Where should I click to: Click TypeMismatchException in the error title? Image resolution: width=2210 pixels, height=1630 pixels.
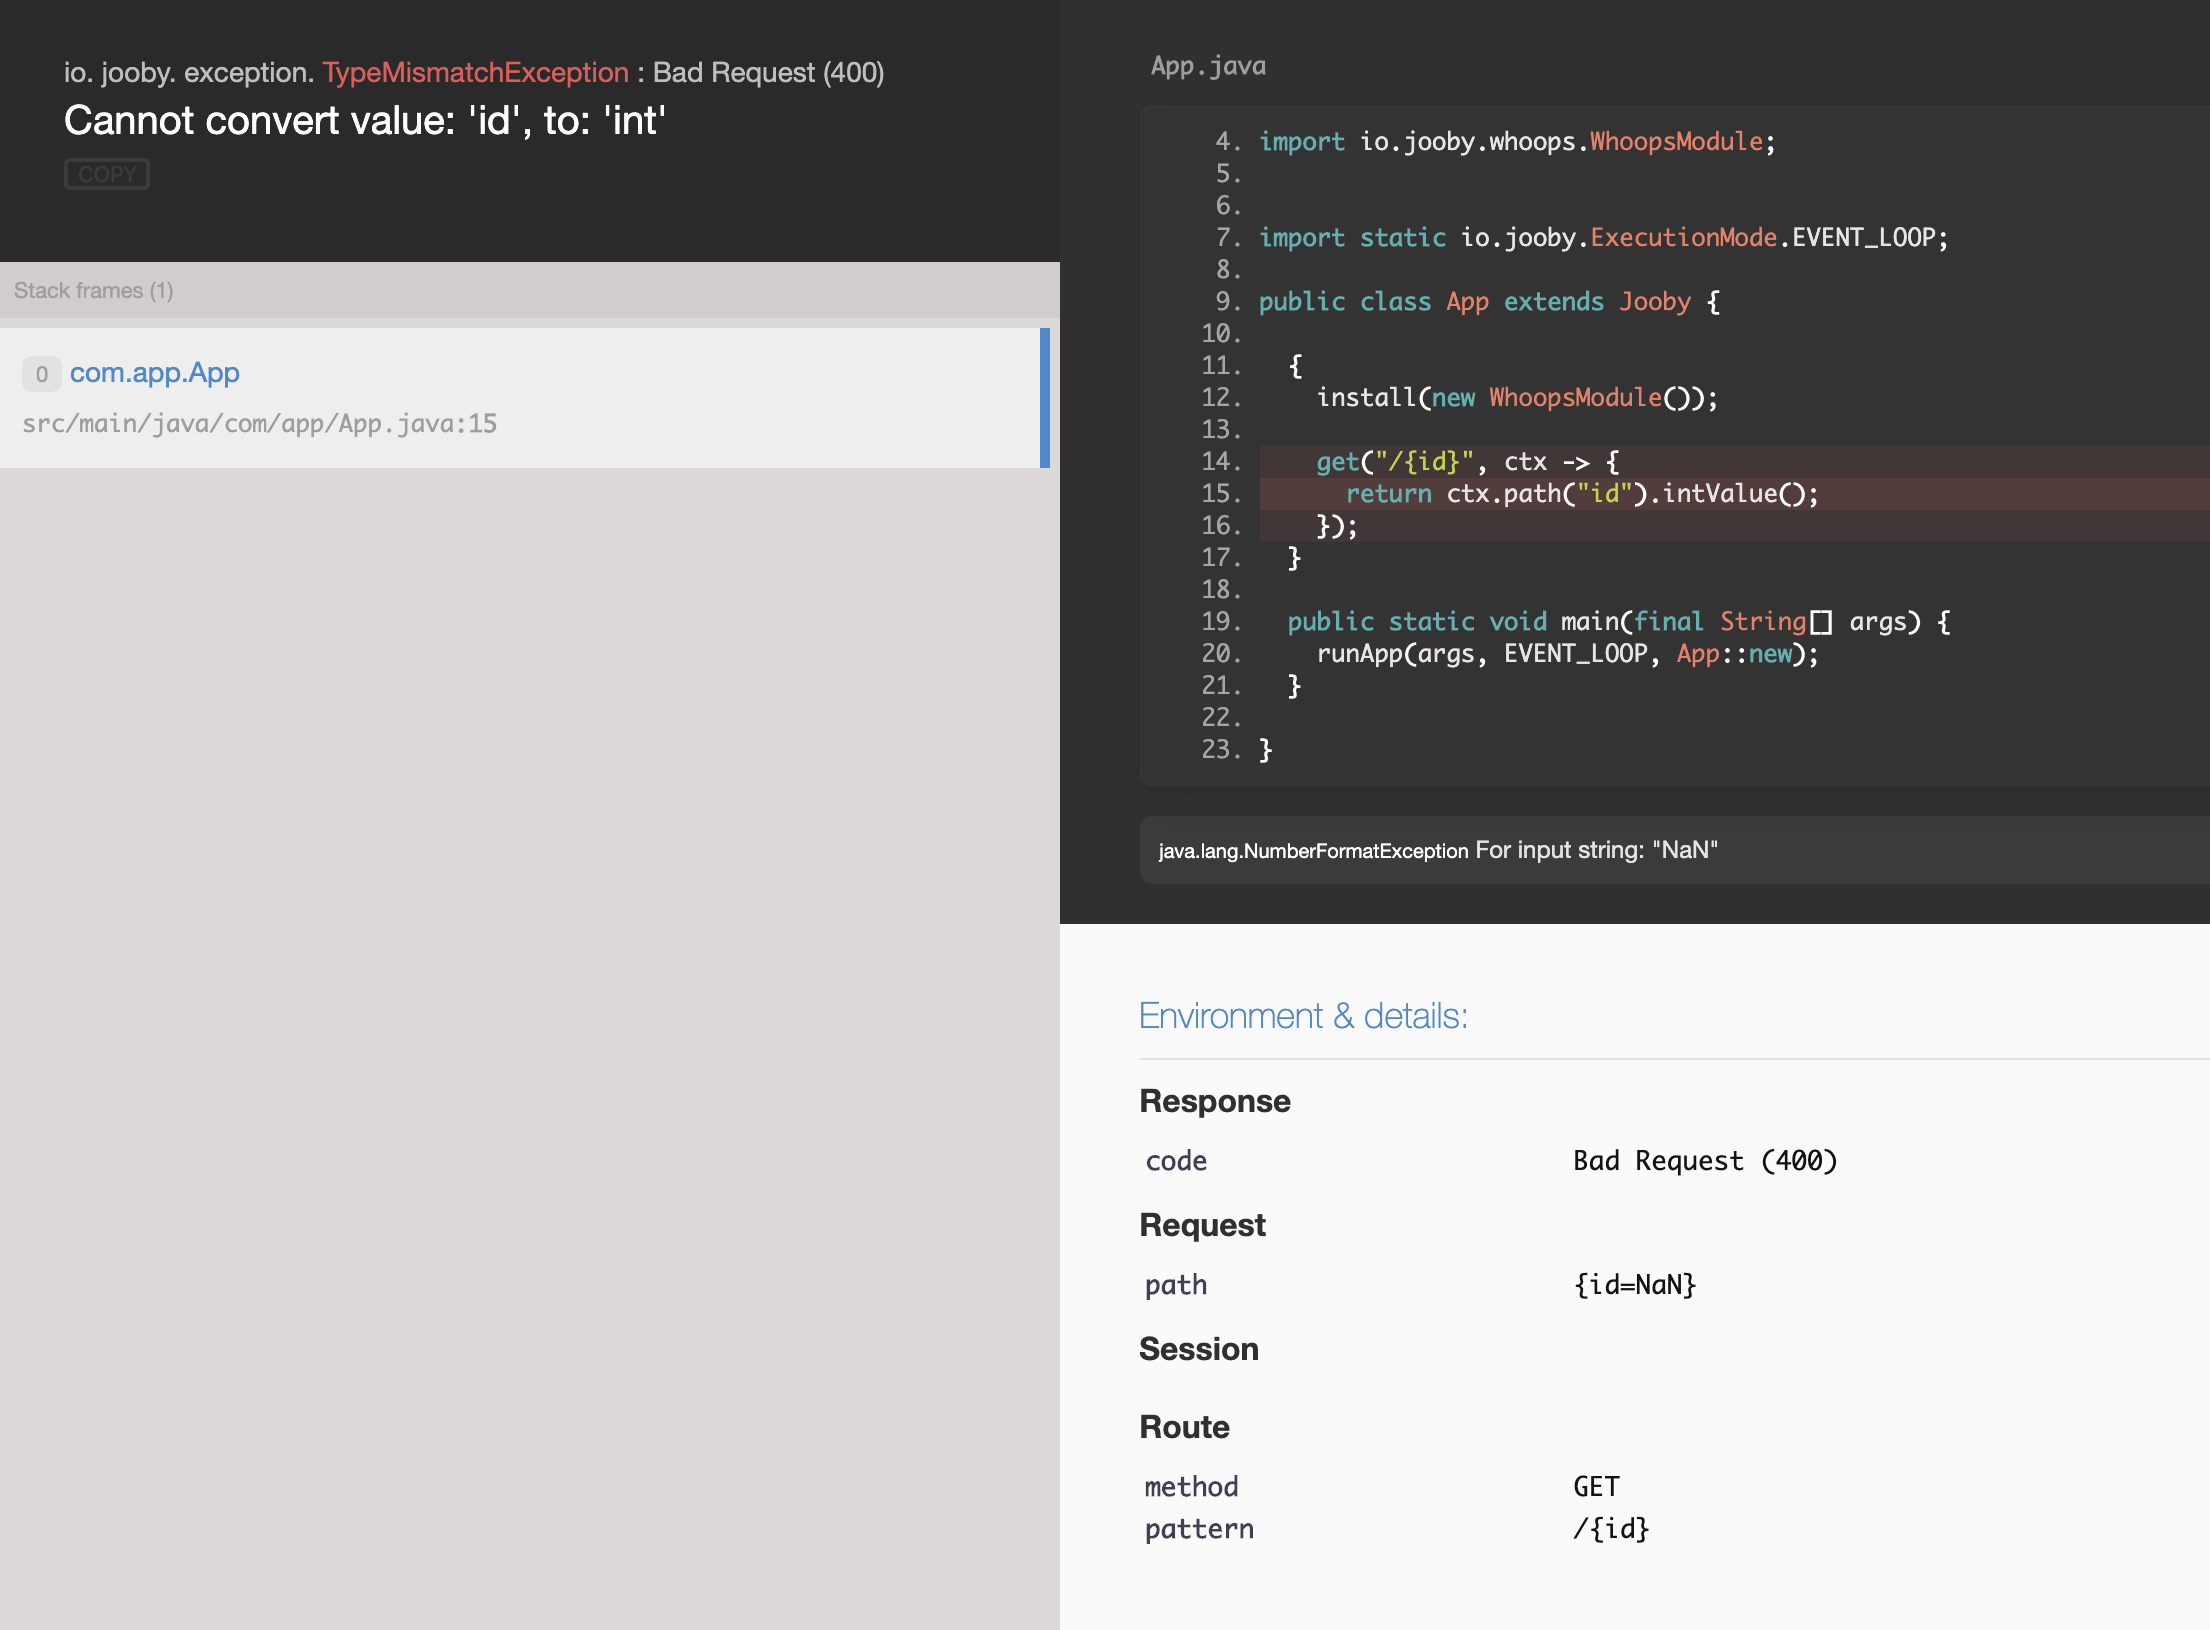point(475,73)
